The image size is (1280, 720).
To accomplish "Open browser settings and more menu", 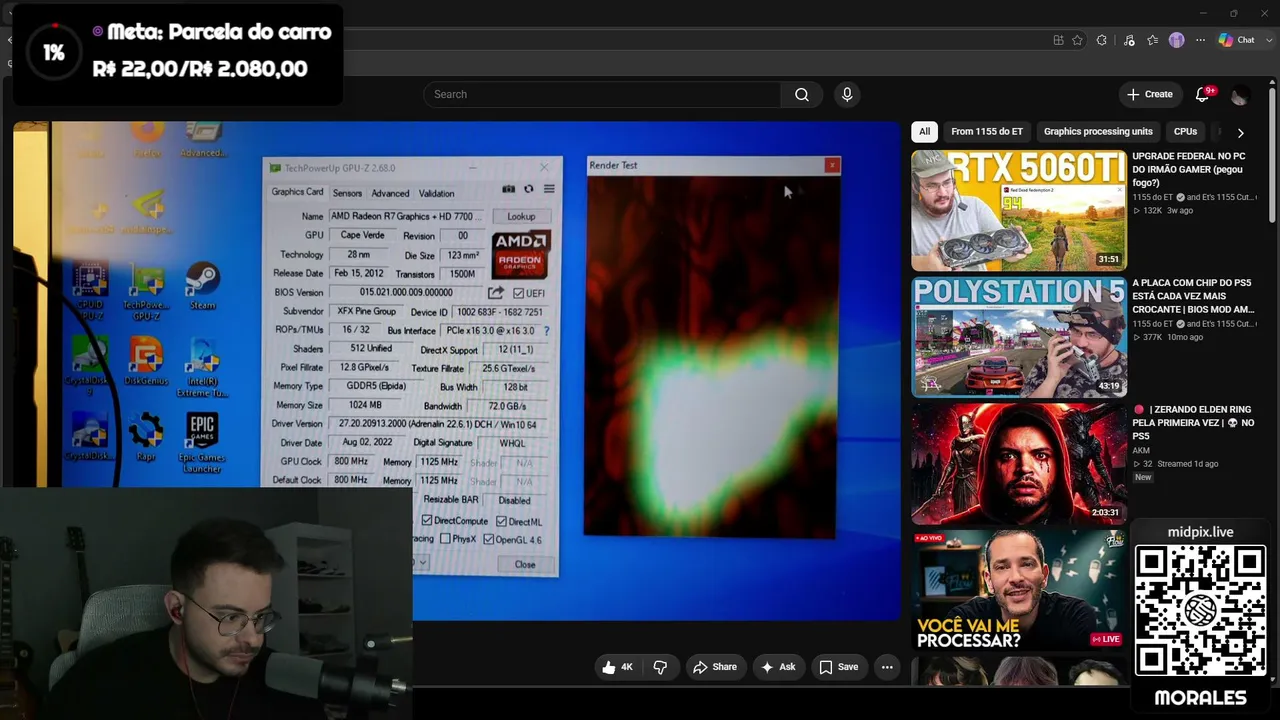I will tap(1200, 40).
